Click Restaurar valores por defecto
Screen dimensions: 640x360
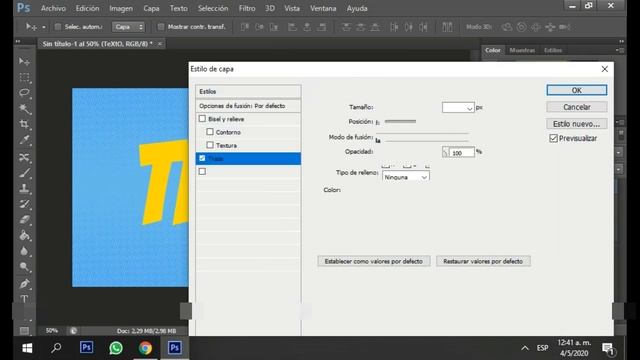pos(483,261)
